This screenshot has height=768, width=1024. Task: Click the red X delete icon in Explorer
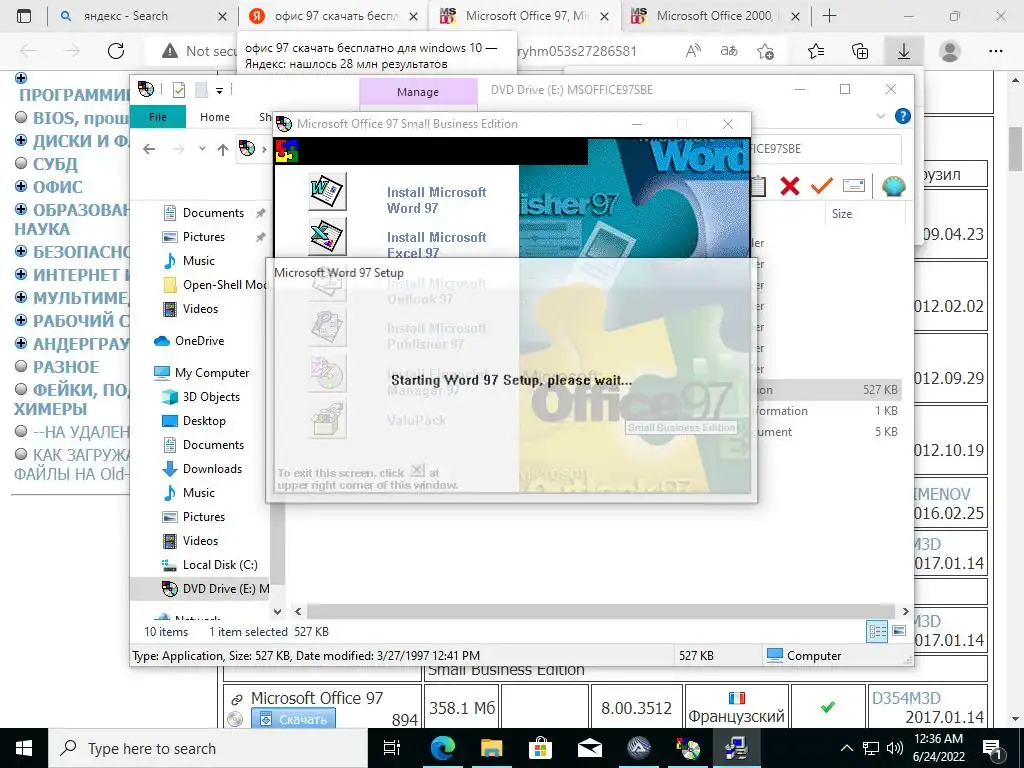coord(790,186)
